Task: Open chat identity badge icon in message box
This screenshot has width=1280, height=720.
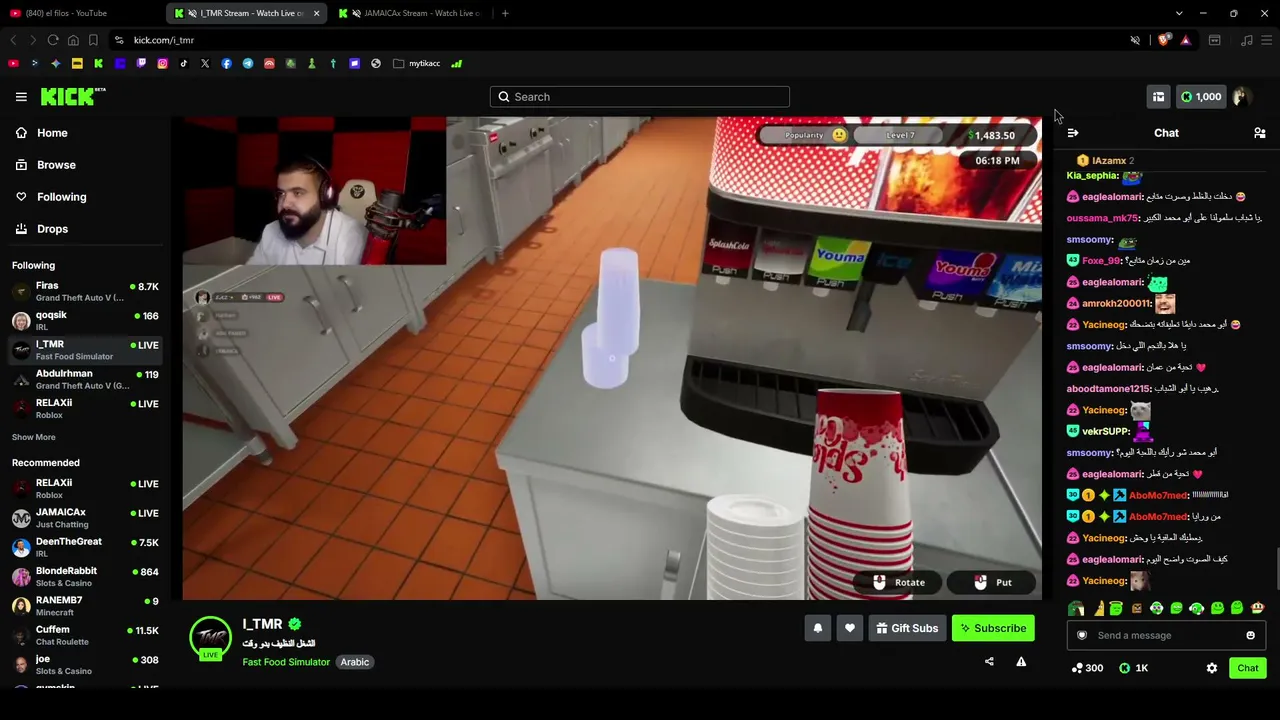Action: click(1082, 635)
